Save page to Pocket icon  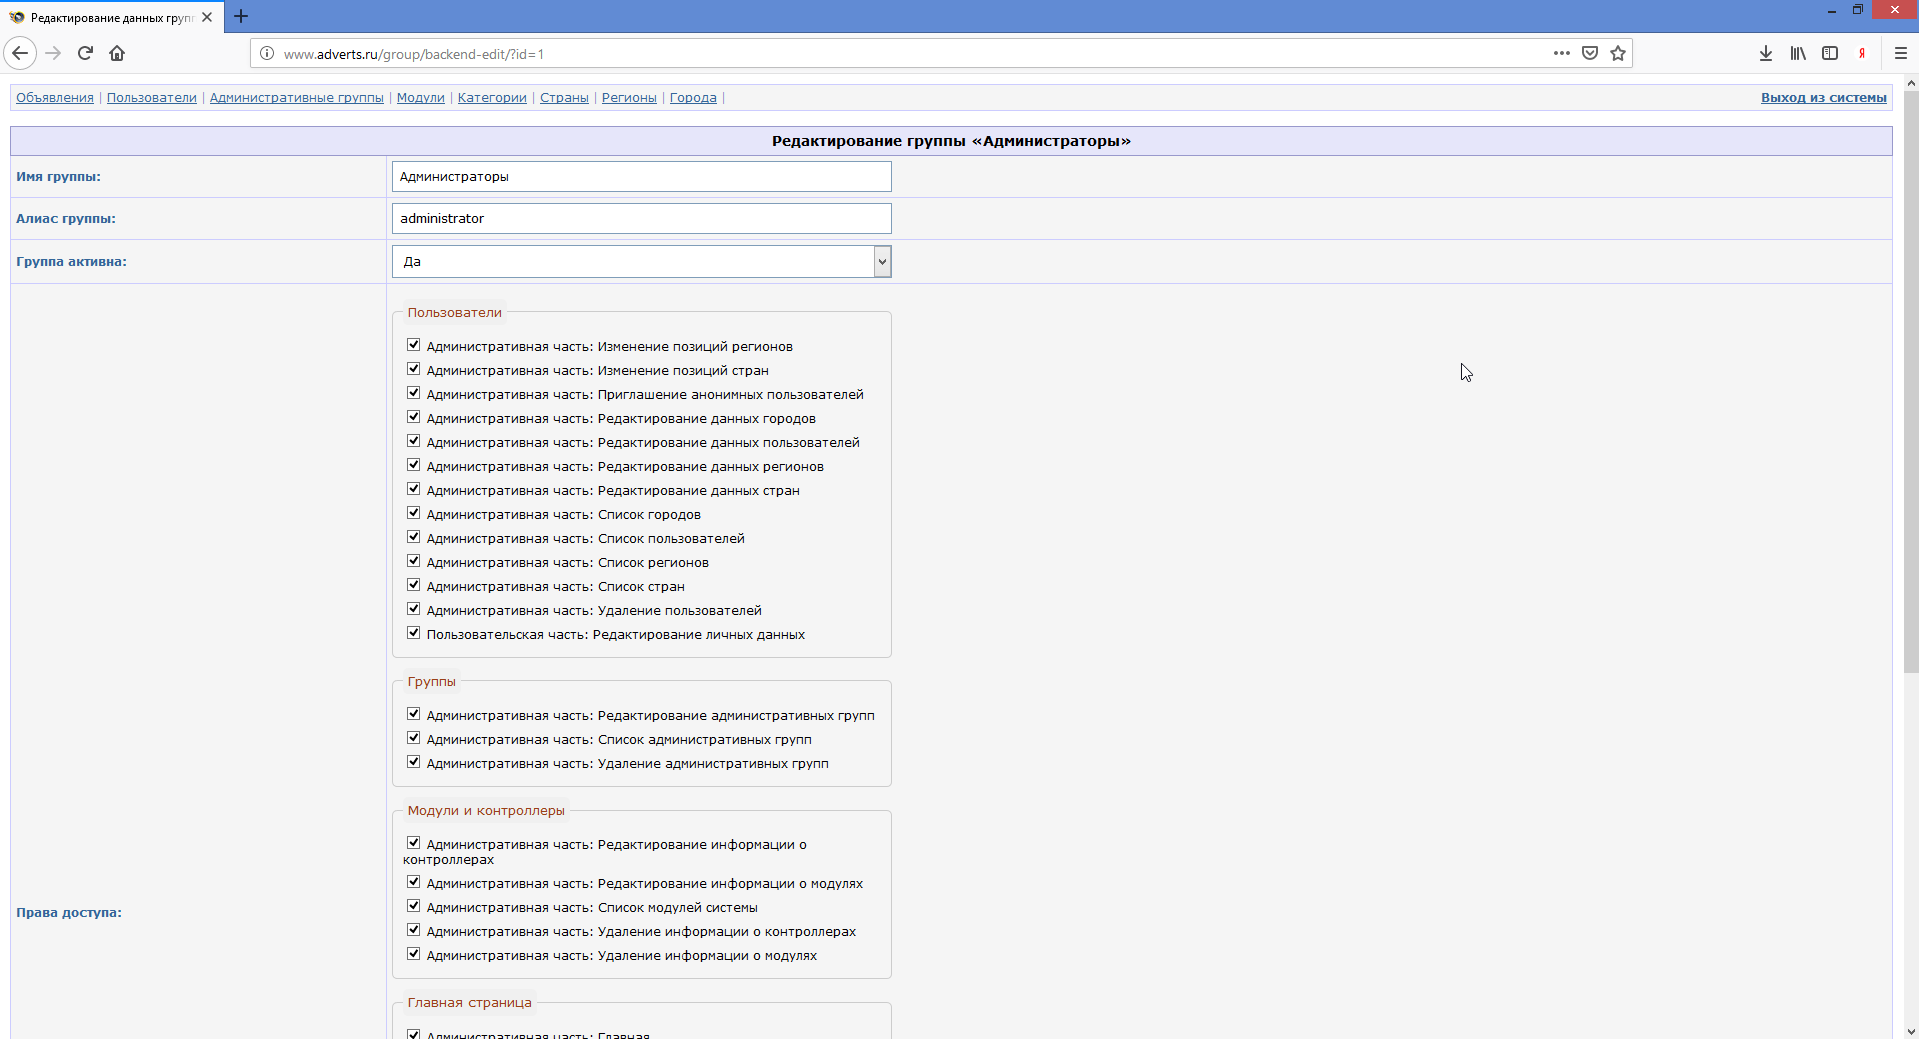1590,54
